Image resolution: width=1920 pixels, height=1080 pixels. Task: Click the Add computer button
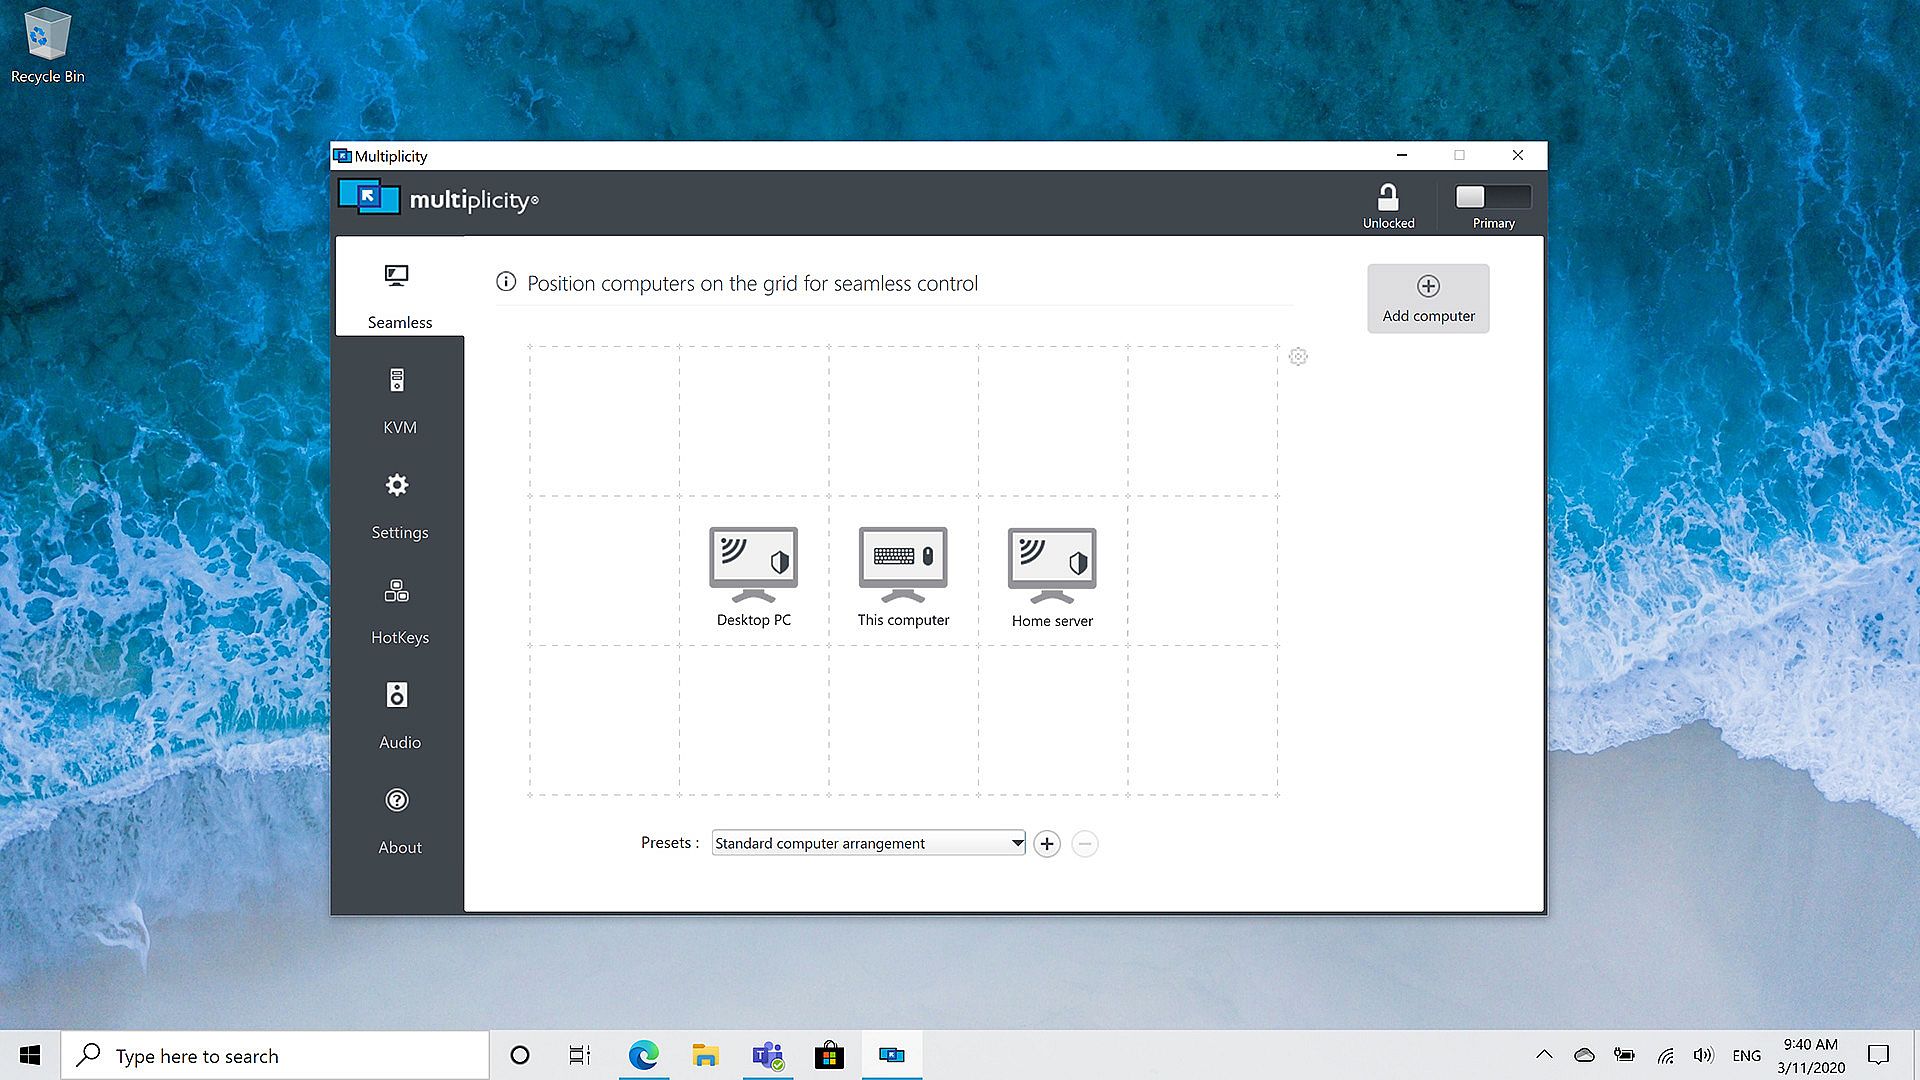tap(1428, 299)
